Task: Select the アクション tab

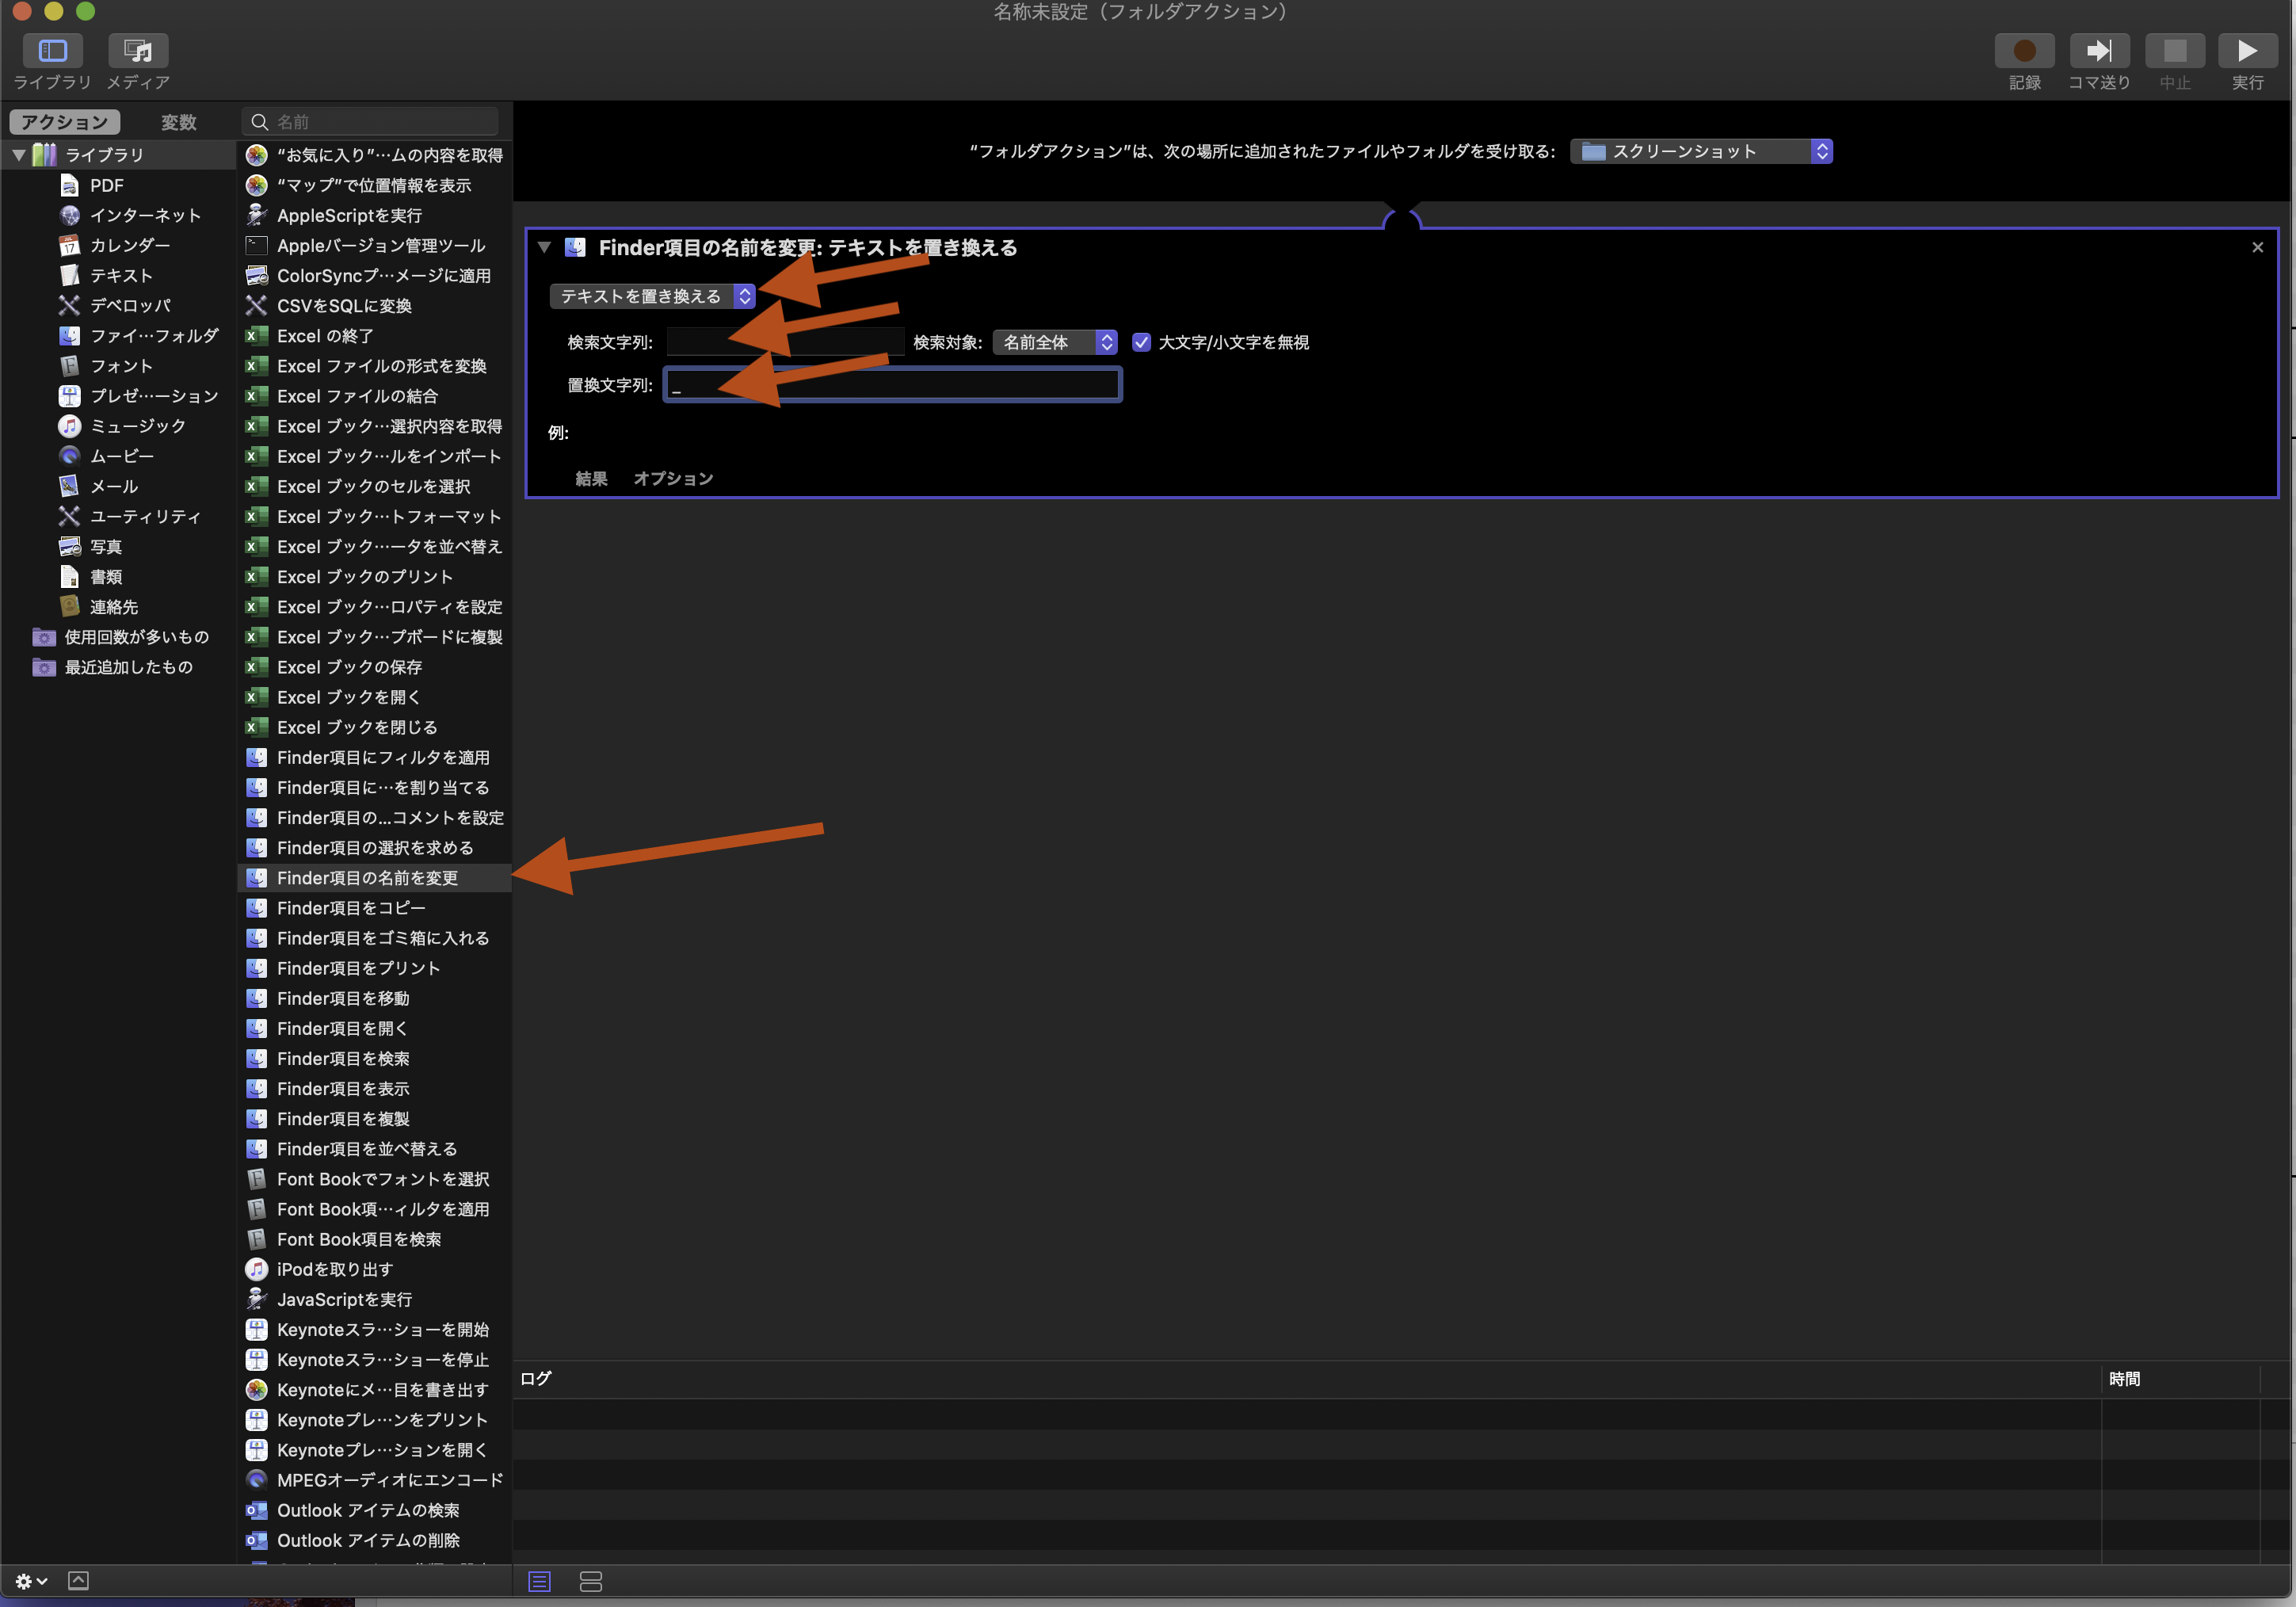Action: (x=65, y=122)
